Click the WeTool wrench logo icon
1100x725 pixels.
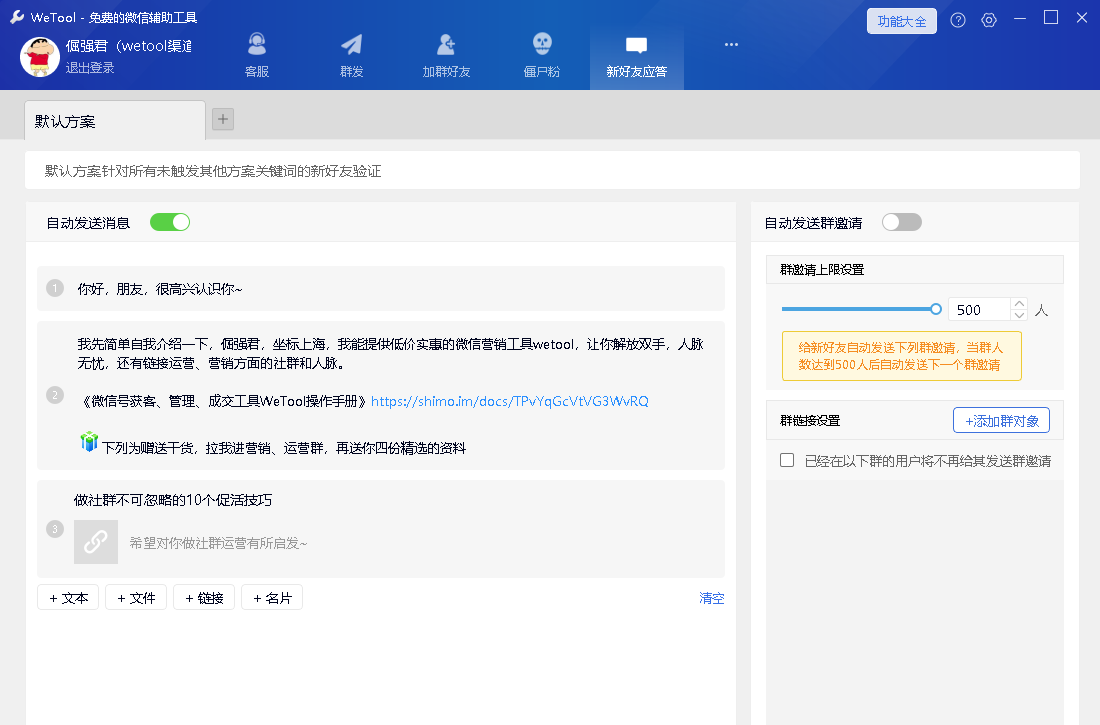click(x=17, y=17)
